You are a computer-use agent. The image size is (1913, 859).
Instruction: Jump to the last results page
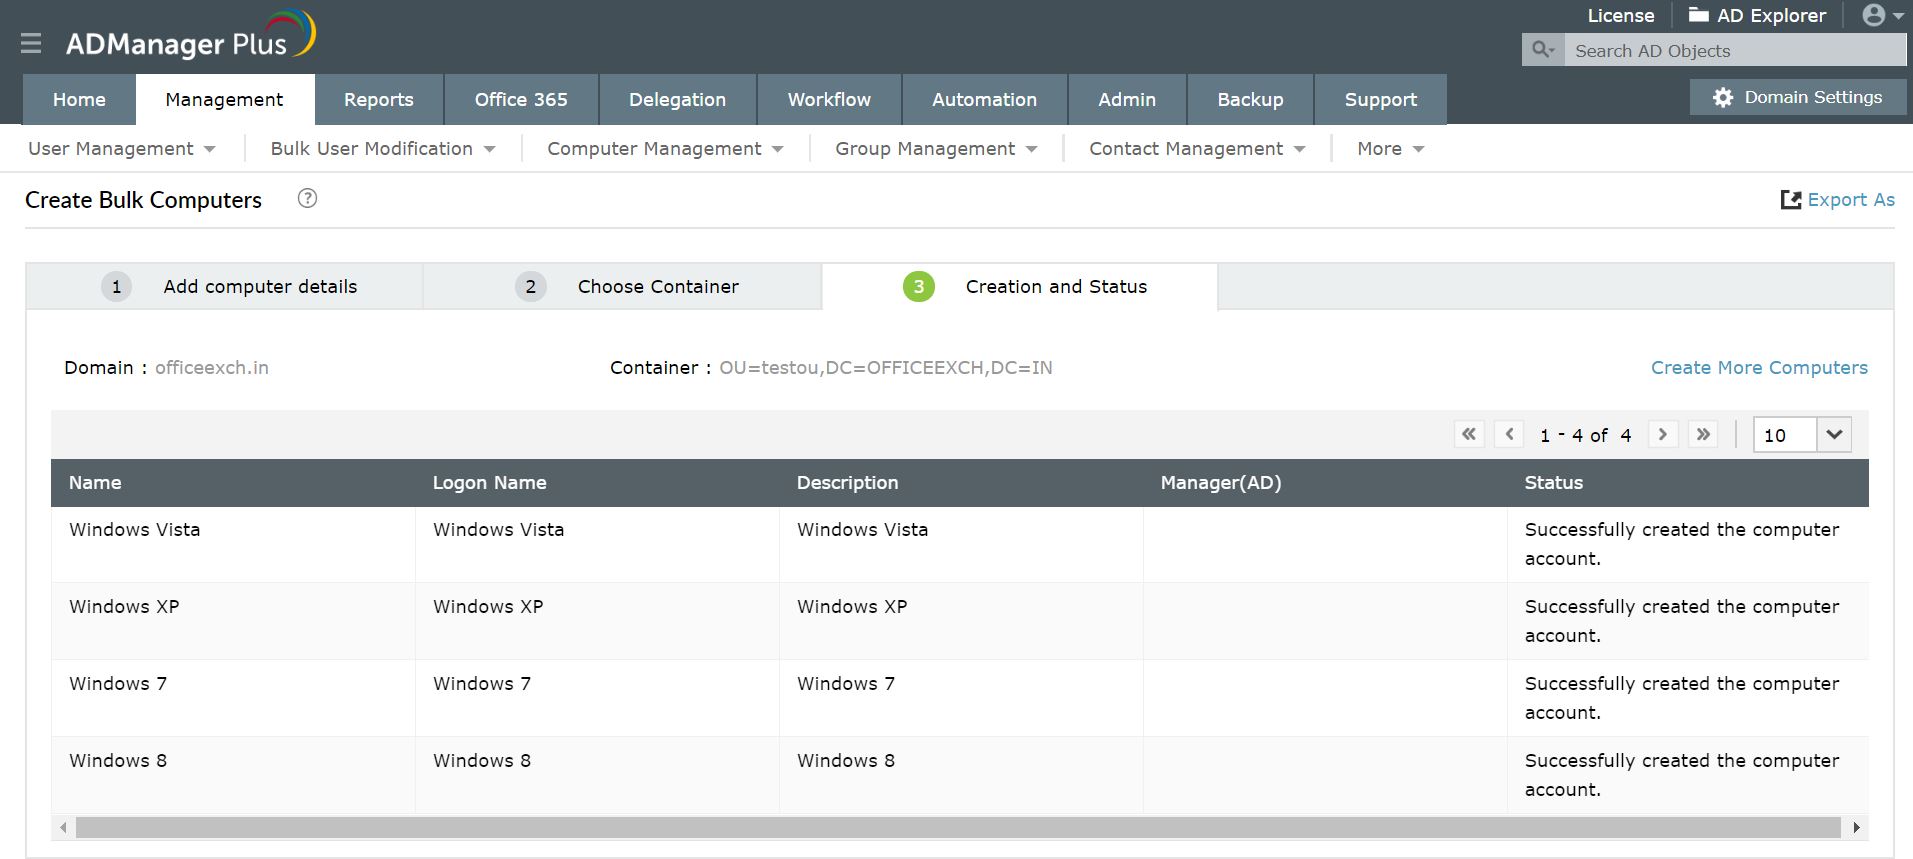click(1703, 435)
